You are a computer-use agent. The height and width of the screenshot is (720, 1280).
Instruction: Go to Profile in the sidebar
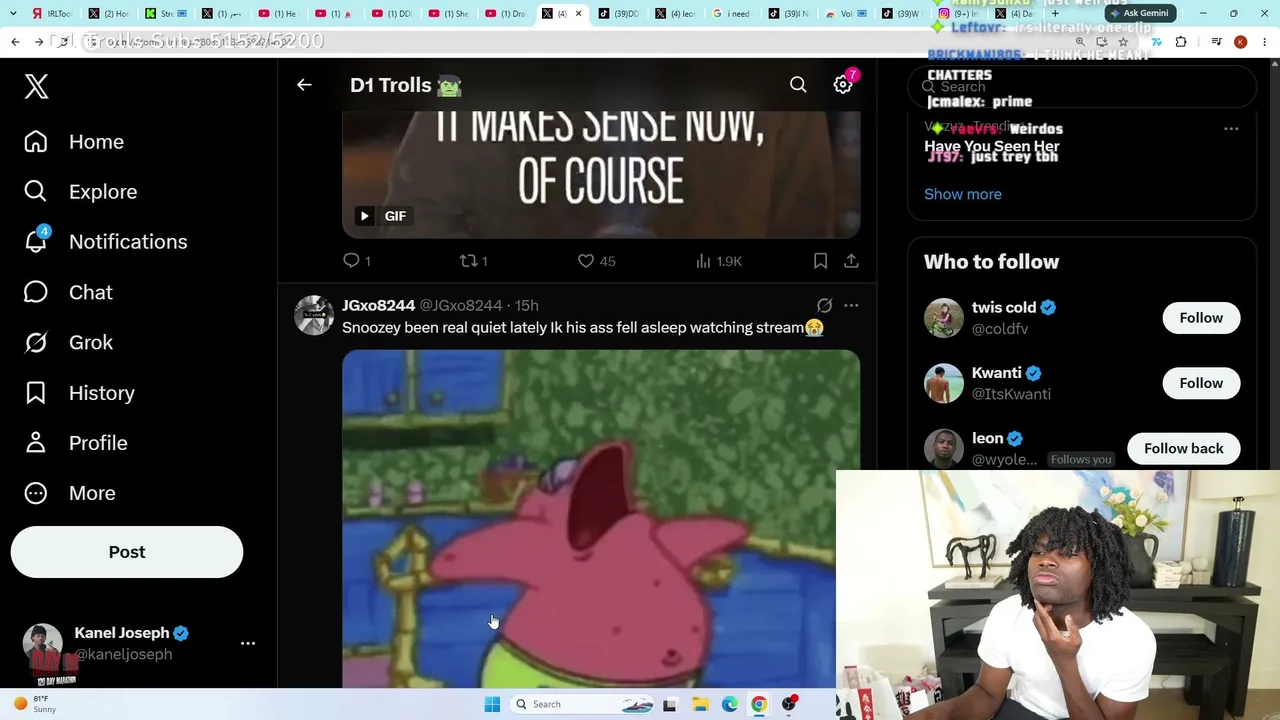(x=75, y=443)
